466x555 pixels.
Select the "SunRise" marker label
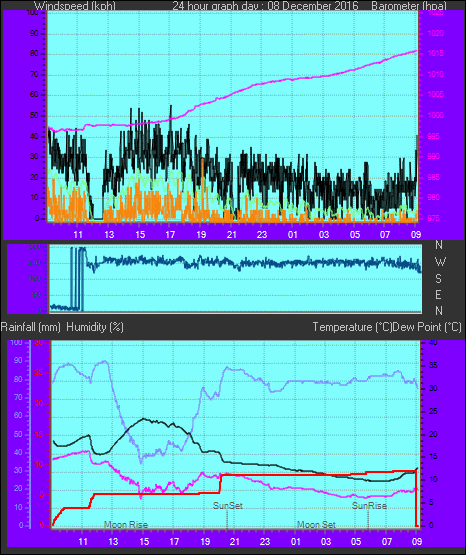pyautogui.click(x=369, y=506)
